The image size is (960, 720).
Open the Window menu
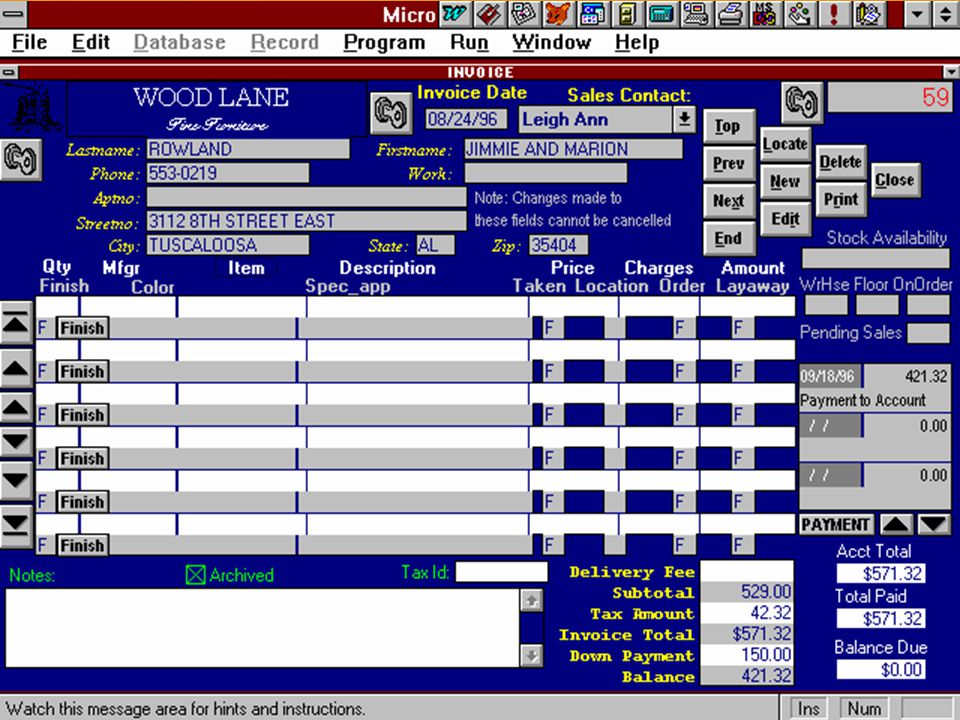click(552, 42)
